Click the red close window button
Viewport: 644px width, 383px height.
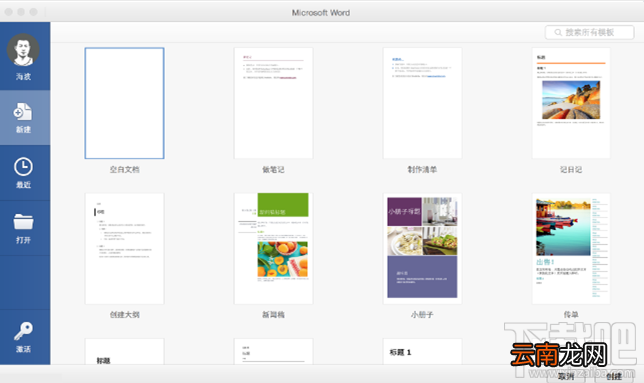8,12
